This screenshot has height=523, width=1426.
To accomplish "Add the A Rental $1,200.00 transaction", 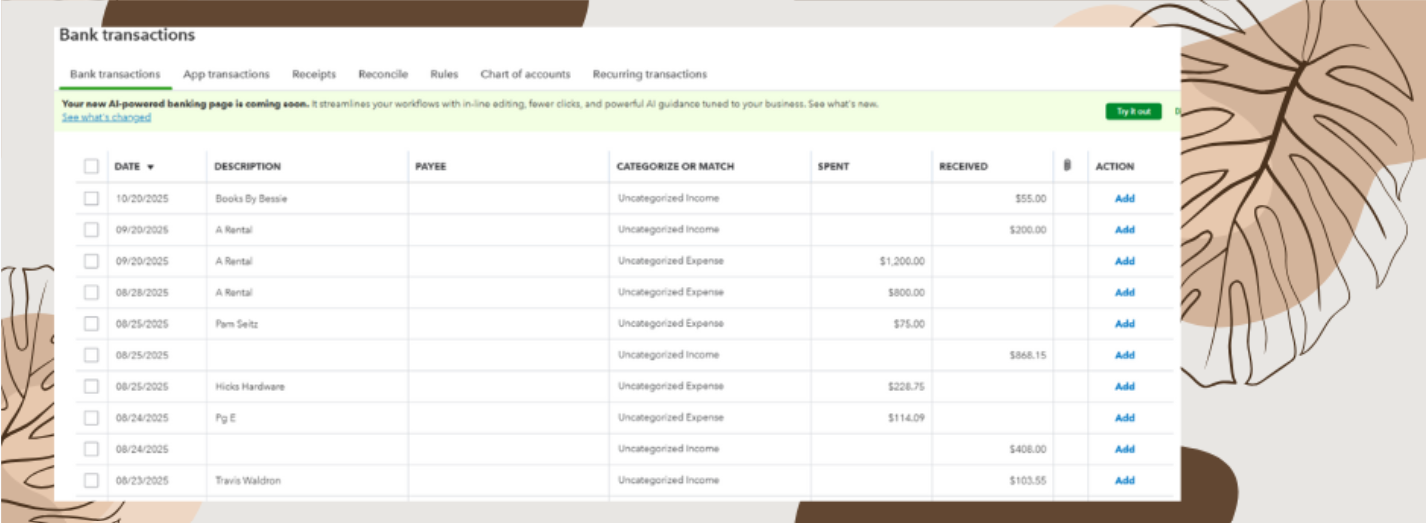I will pyautogui.click(x=1125, y=261).
